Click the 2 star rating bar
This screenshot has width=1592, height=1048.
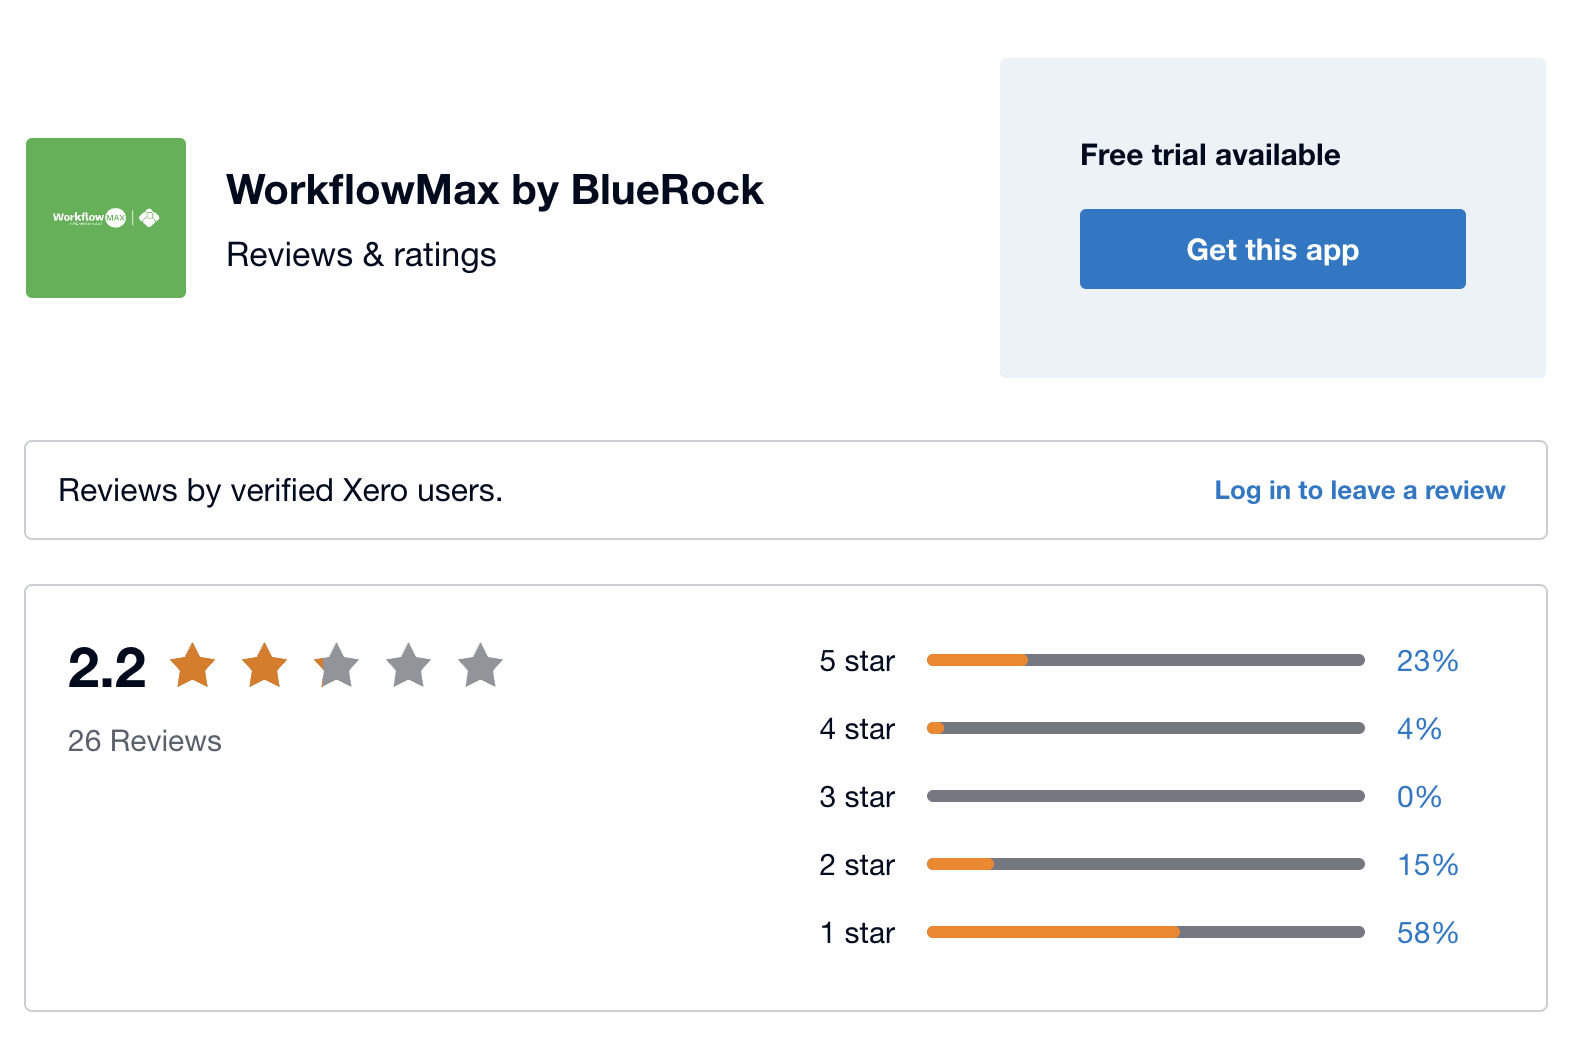pyautogui.click(x=1146, y=864)
